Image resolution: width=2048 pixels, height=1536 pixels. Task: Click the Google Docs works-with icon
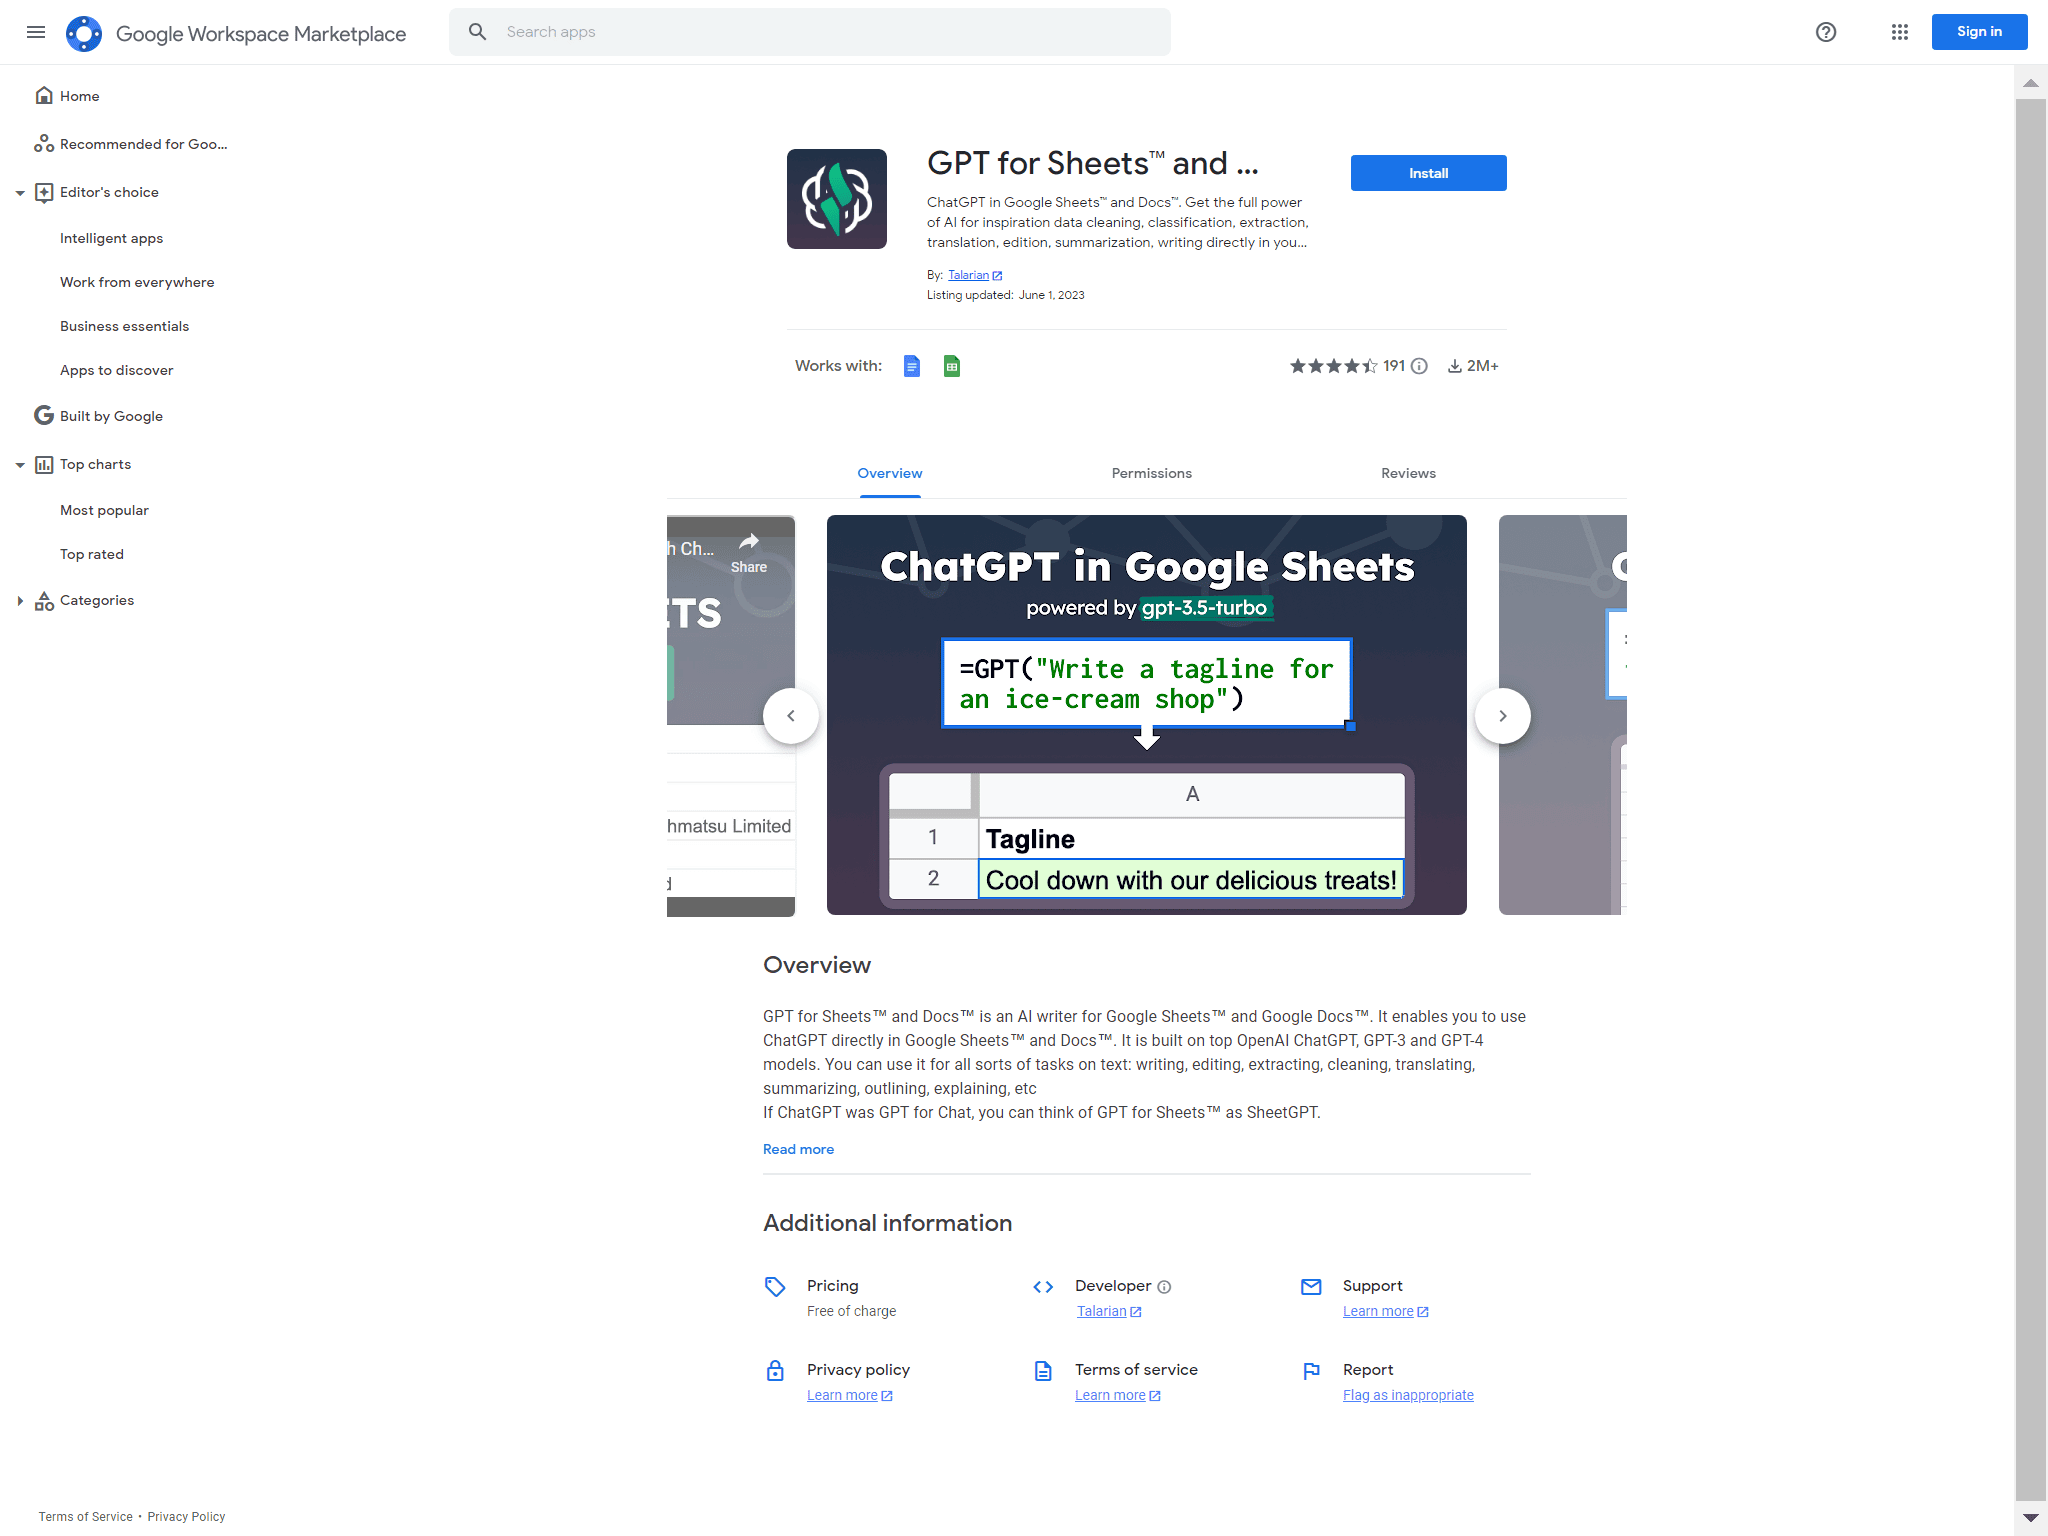(912, 366)
